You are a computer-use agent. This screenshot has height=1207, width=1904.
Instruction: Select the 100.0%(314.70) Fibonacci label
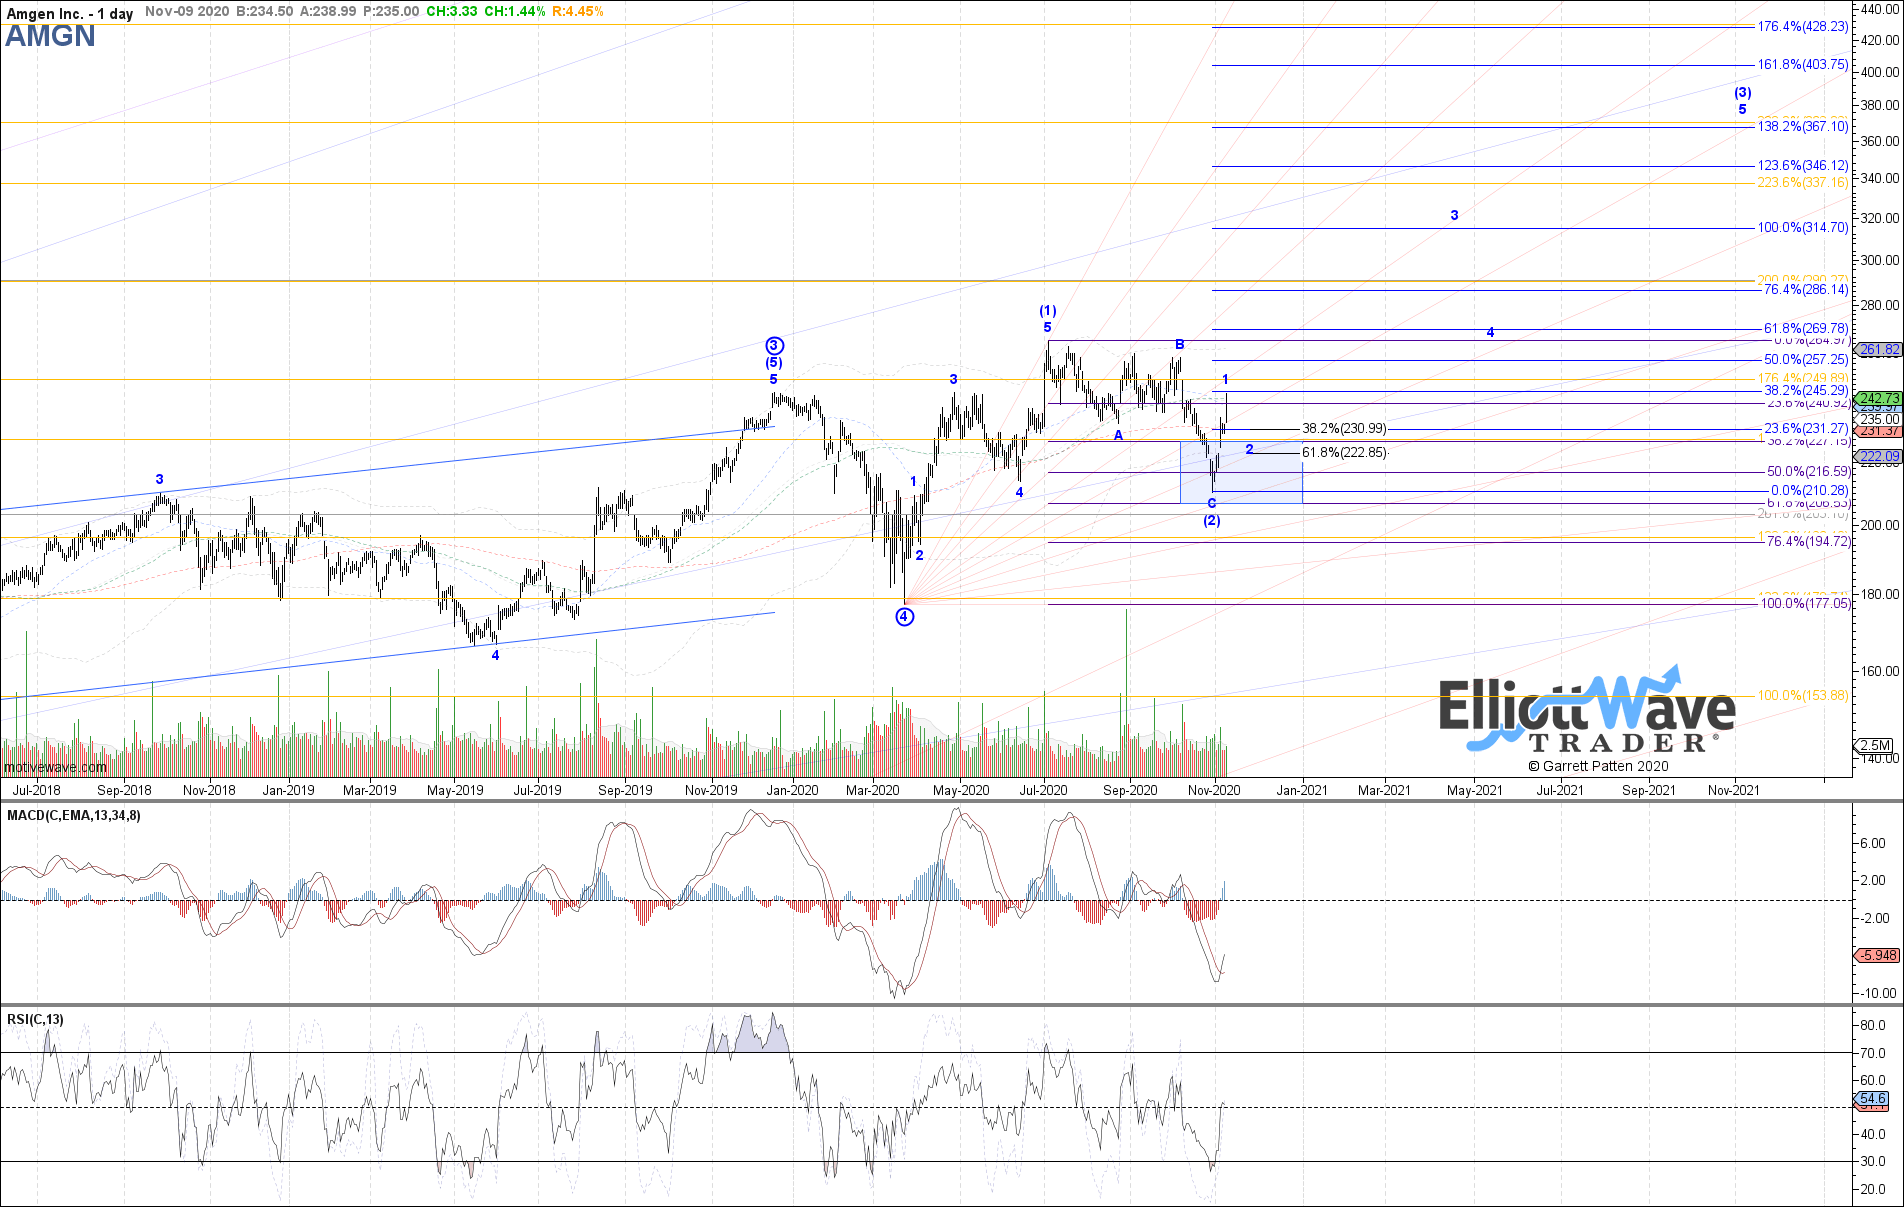(1803, 228)
